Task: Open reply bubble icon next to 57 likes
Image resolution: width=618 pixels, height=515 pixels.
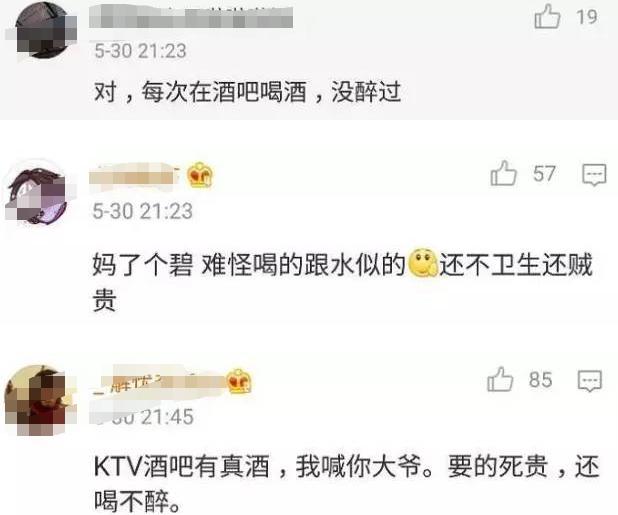Action: pos(594,175)
